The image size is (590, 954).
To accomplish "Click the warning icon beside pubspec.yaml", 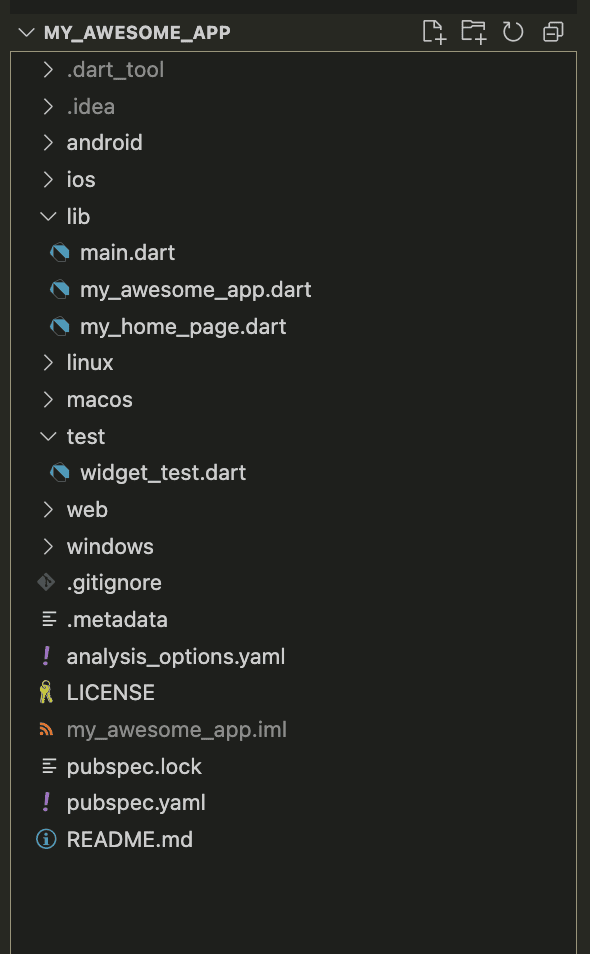I will 48,802.
